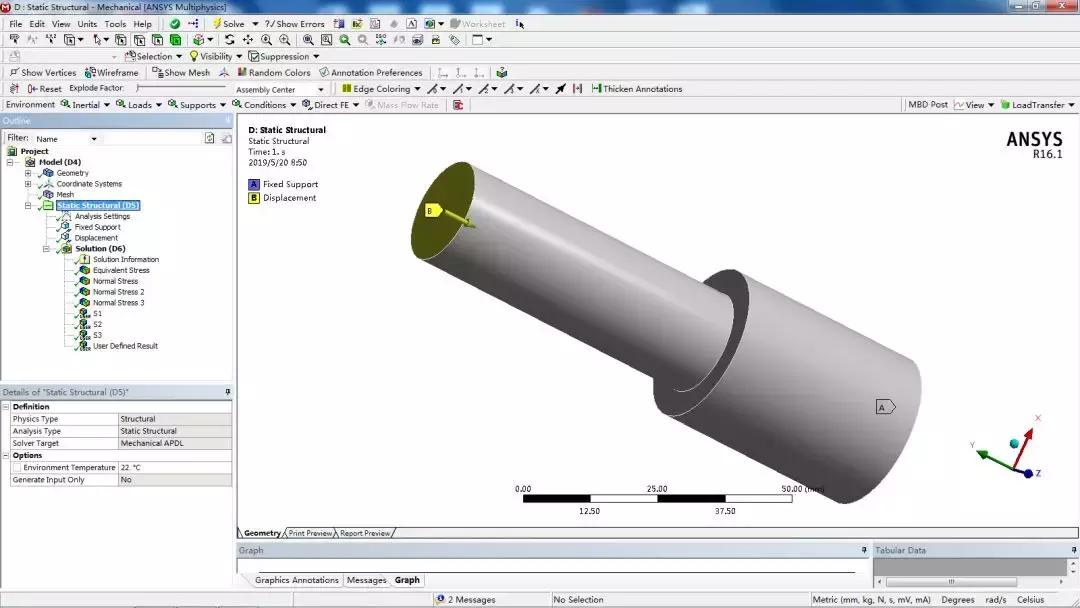Screen dimensions: 1080x608
Task: Collapse the Solution (D6) tree node
Action: pos(46,249)
